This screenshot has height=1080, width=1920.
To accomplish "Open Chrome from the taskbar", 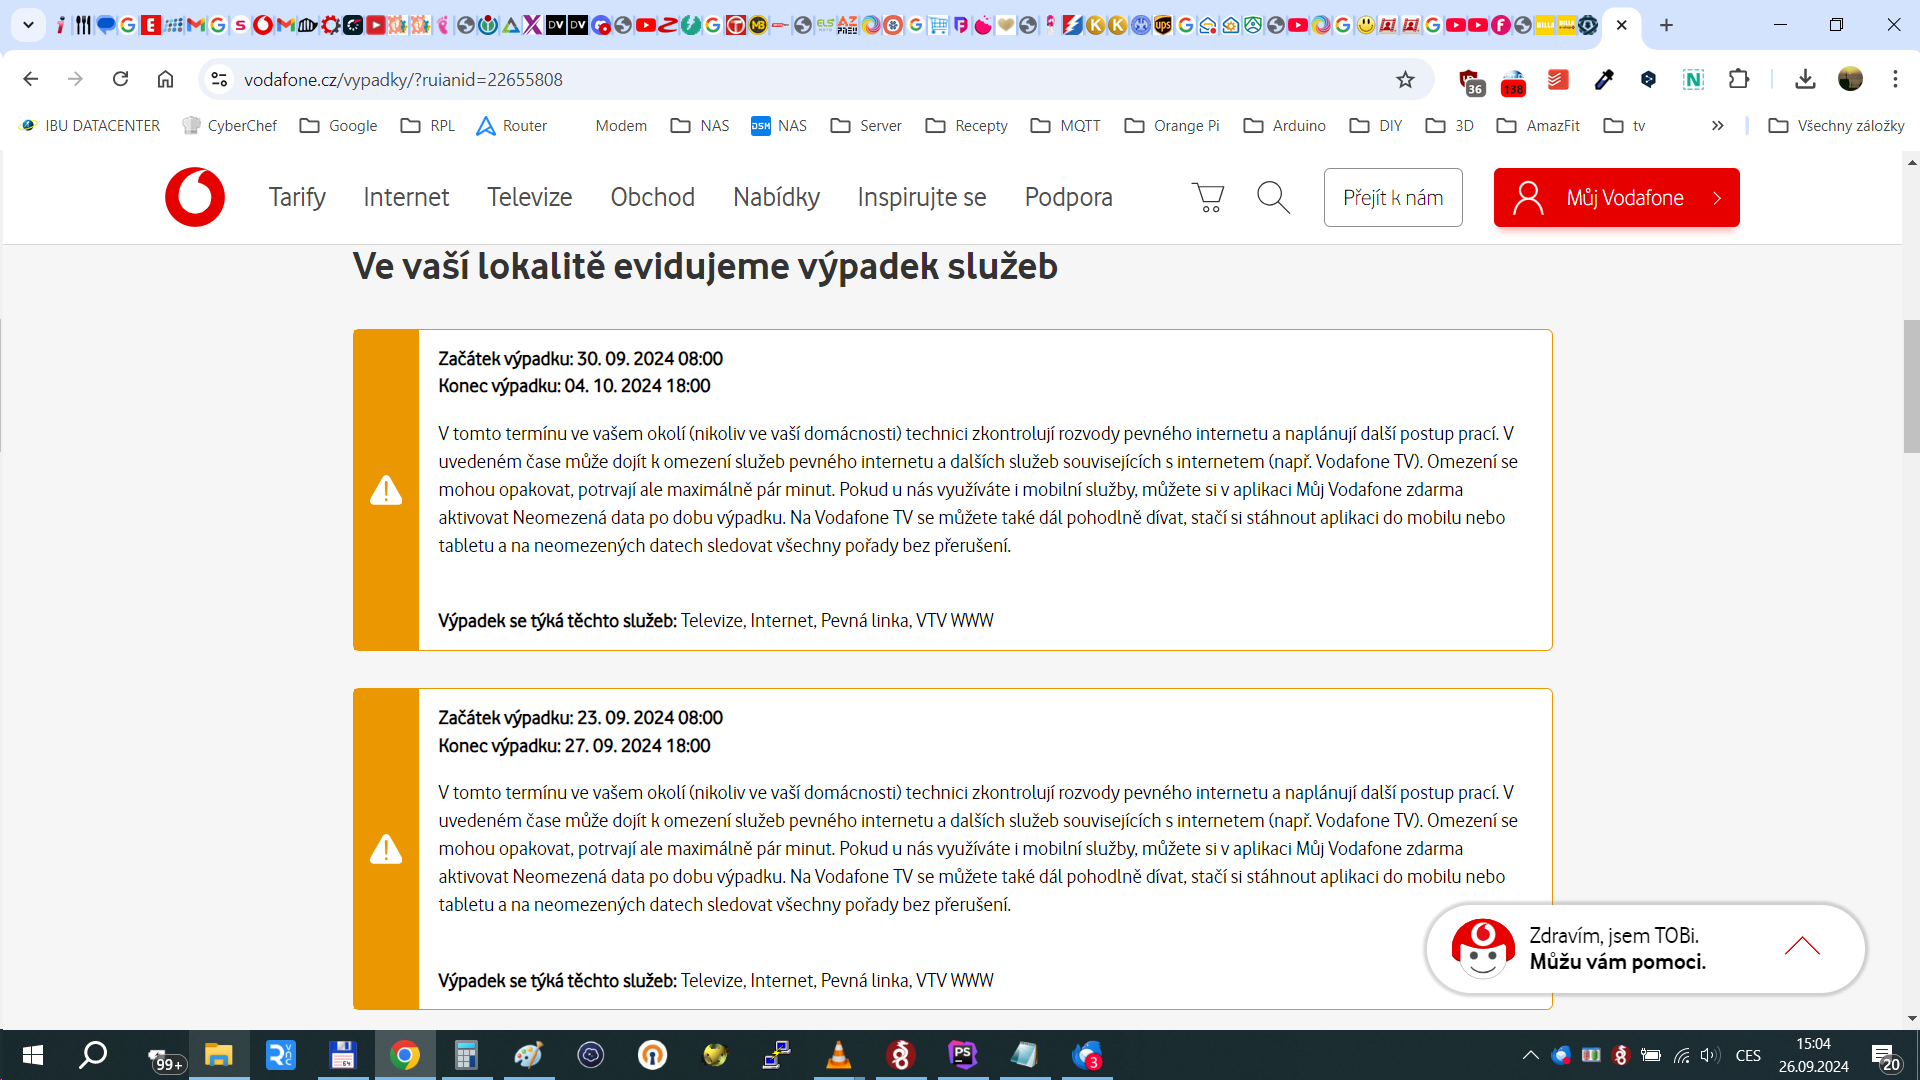I will click(x=404, y=1055).
